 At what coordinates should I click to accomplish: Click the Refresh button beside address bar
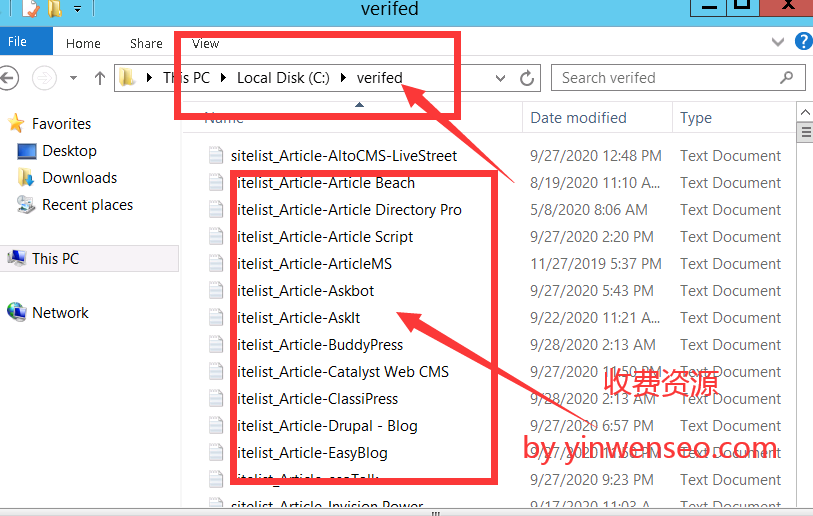click(x=529, y=78)
